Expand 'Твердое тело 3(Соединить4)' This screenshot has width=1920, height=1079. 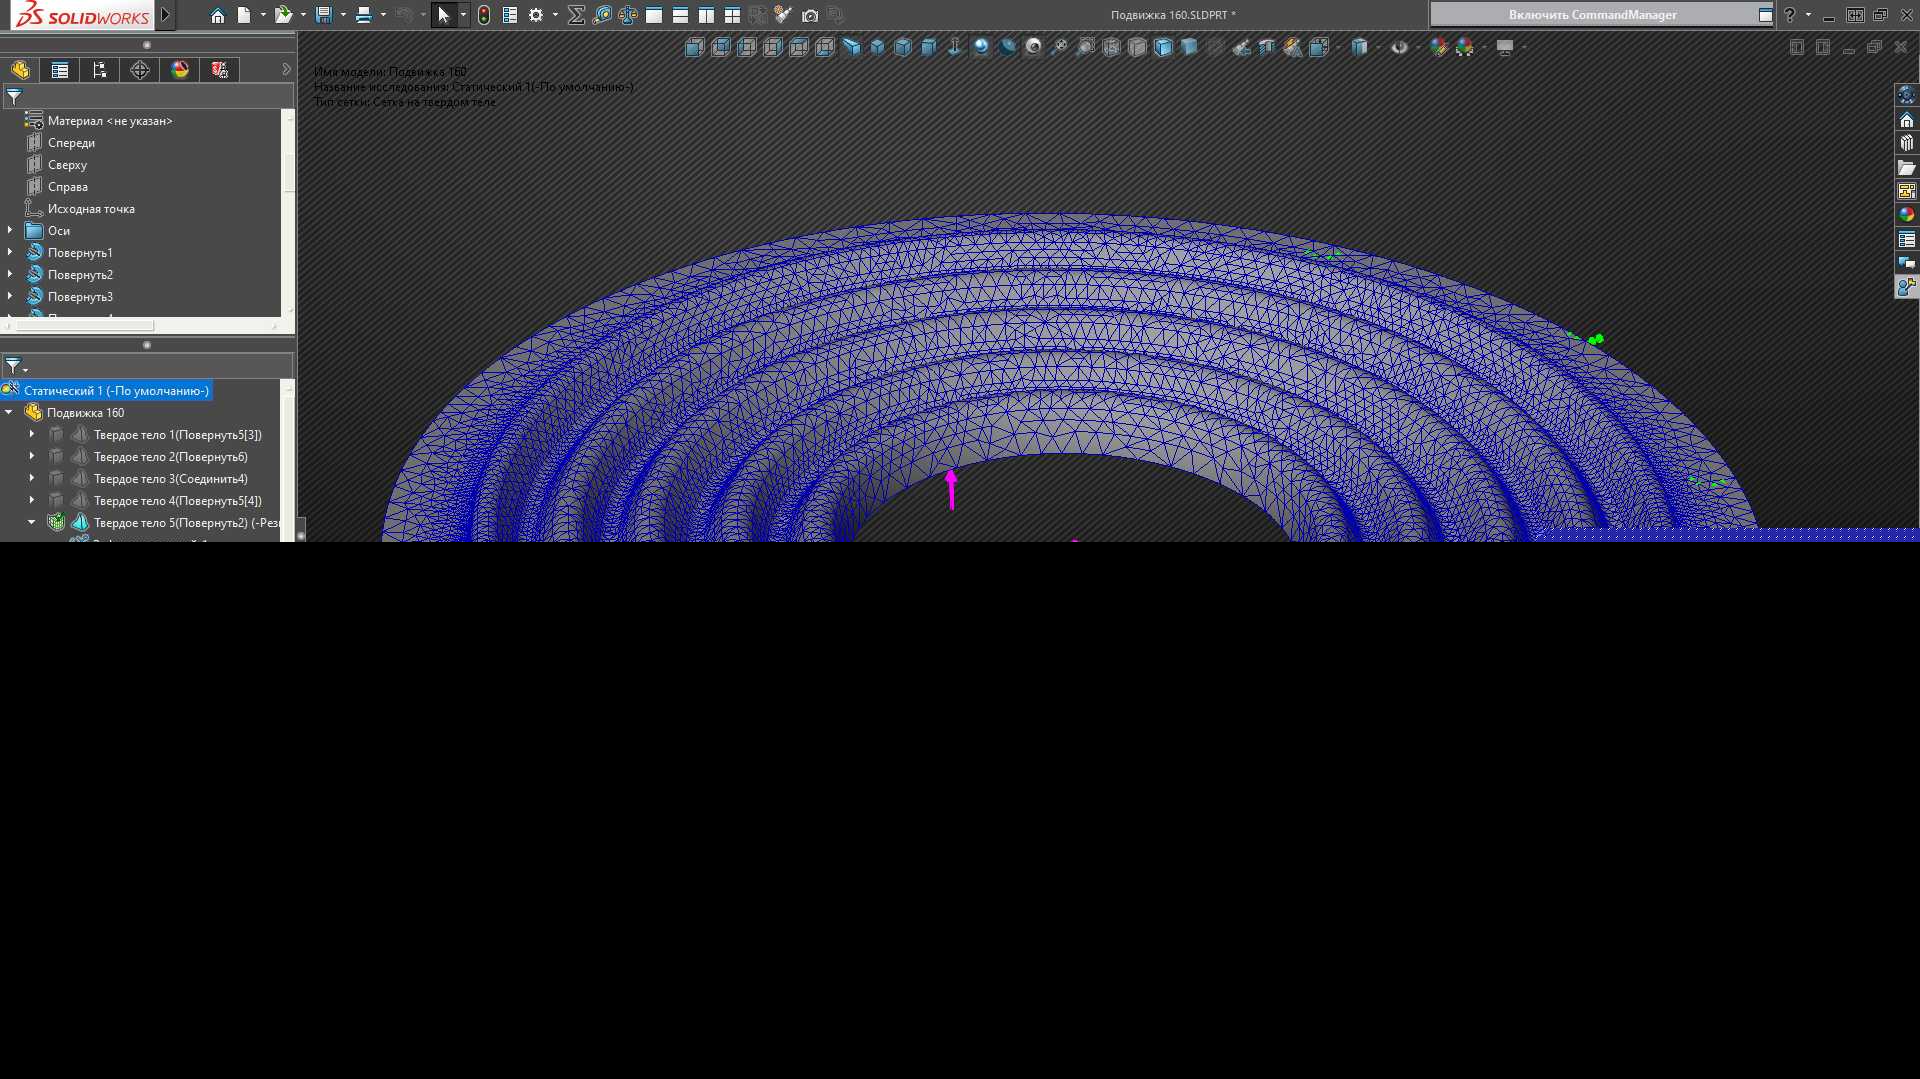[x=32, y=478]
